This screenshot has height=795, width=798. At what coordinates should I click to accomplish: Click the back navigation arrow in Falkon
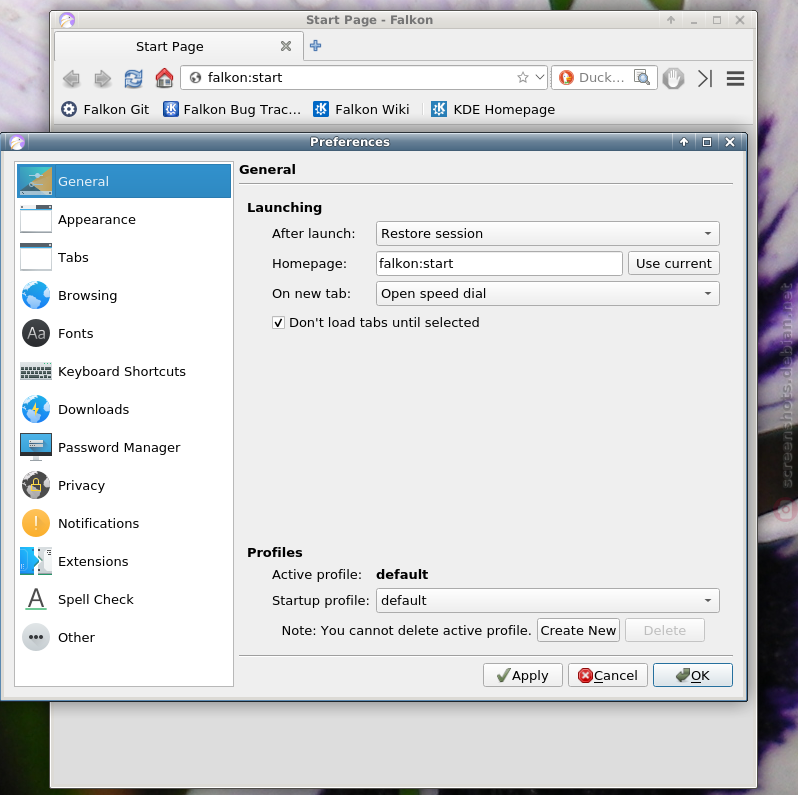[71, 78]
